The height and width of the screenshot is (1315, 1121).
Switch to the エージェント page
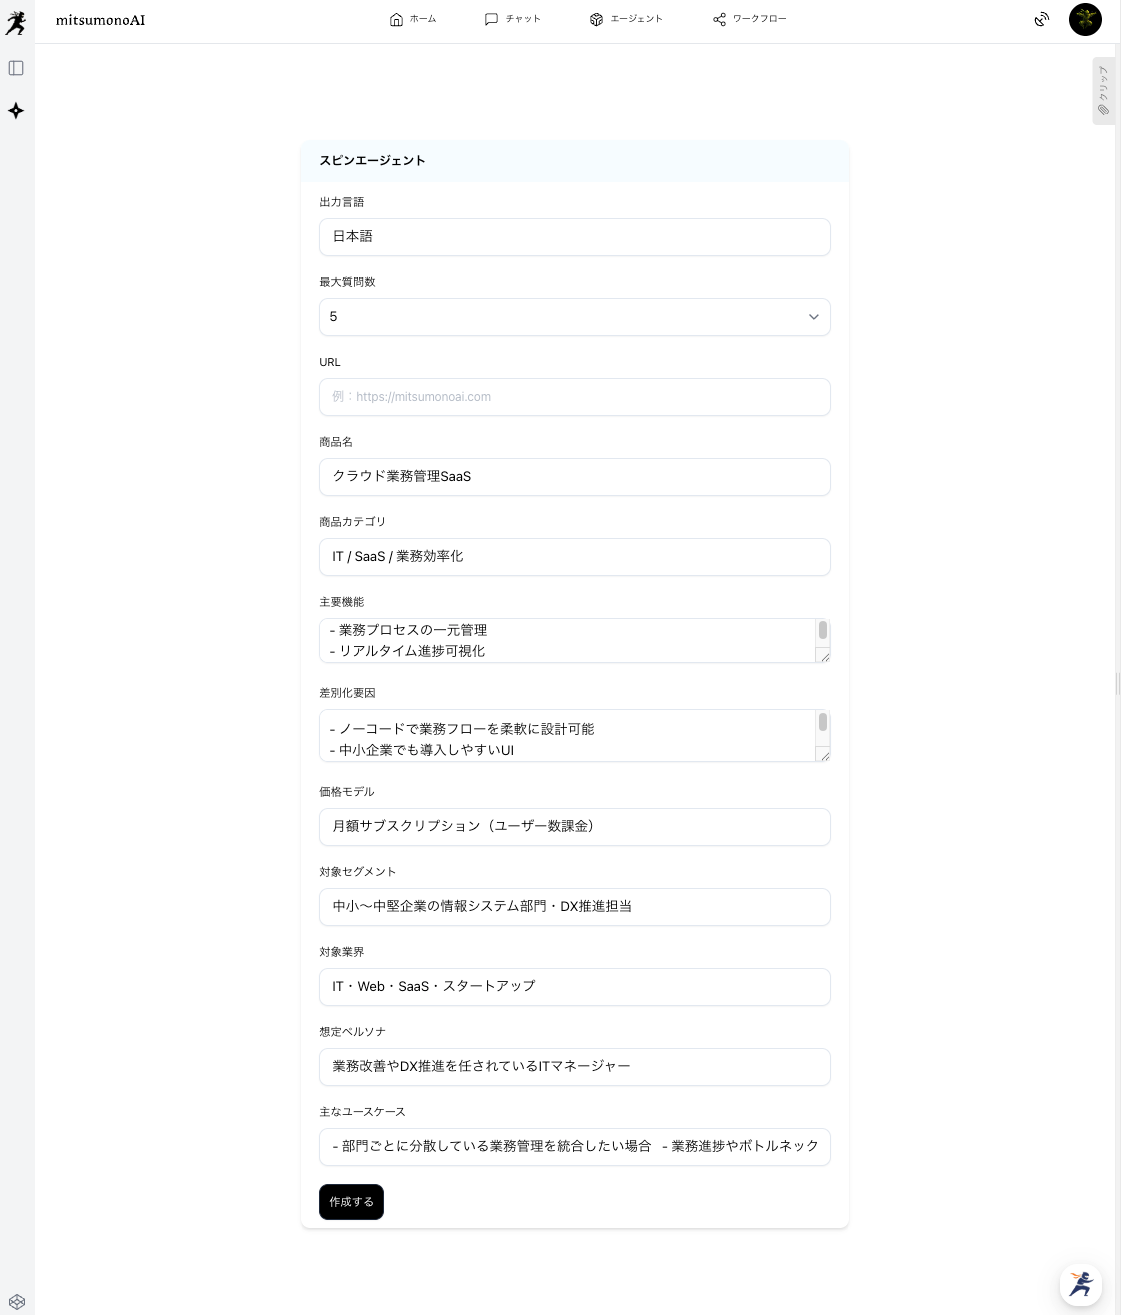(x=626, y=19)
